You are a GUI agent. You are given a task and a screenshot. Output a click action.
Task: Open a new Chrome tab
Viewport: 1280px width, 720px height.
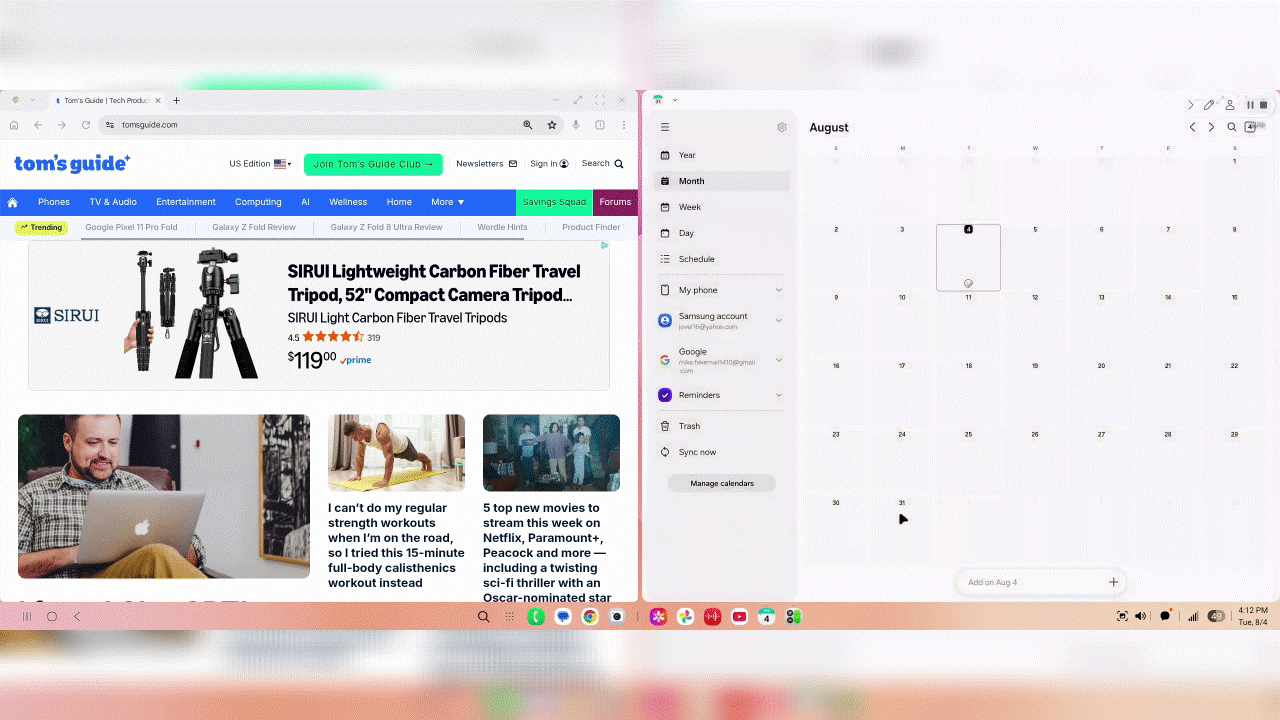pyautogui.click(x=177, y=100)
